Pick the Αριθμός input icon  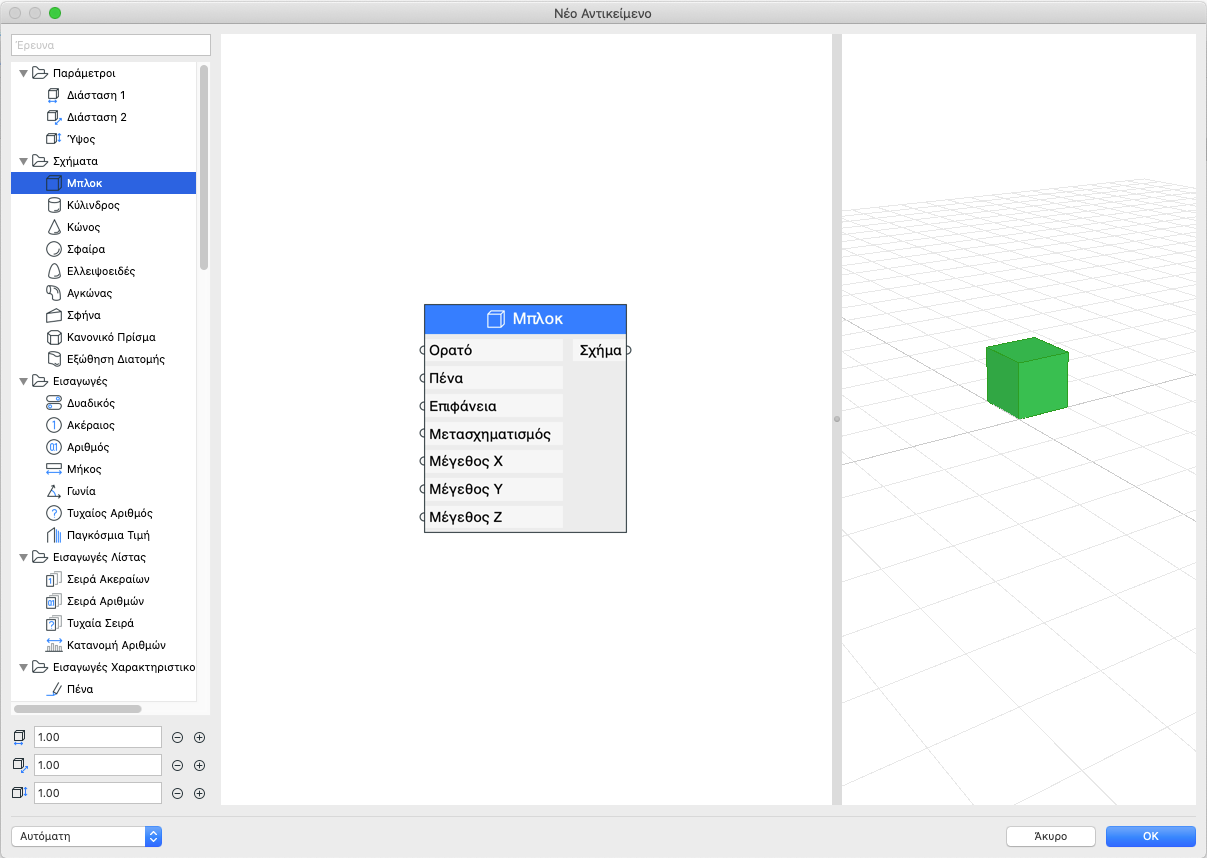click(x=54, y=447)
